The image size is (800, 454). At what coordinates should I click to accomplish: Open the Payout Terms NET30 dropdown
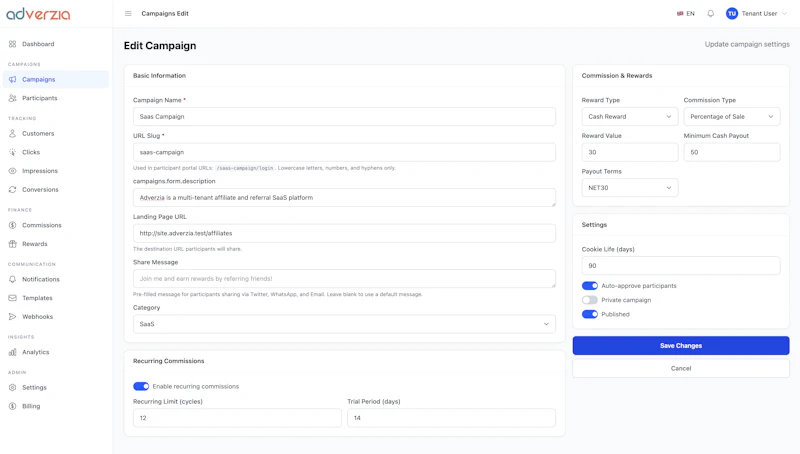coord(630,188)
